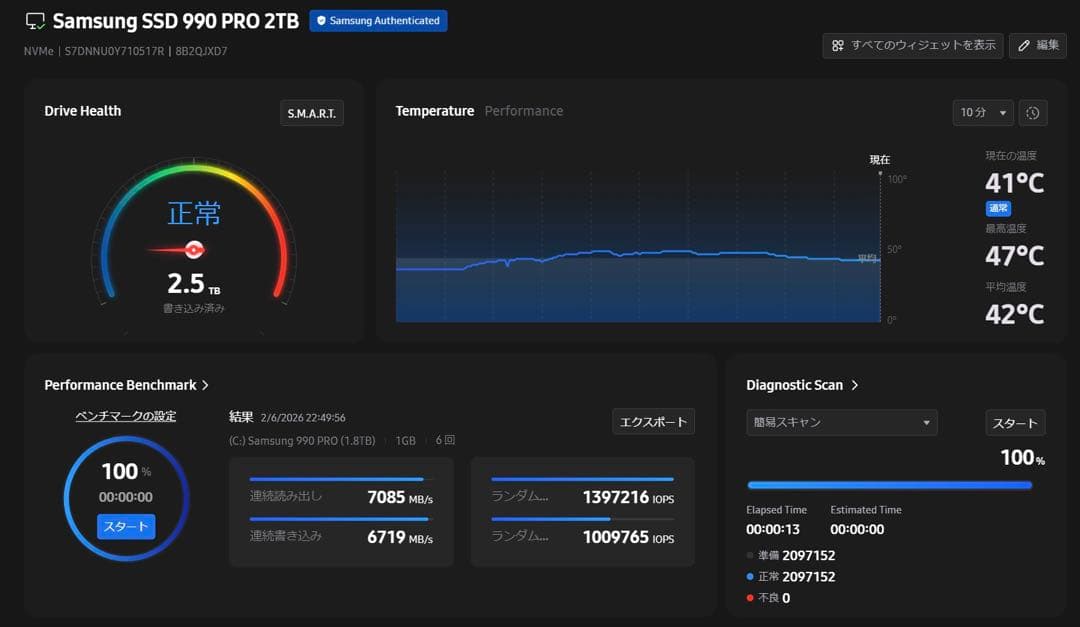Click the widget grid icon in すべてのウィジェットを表示
The width and height of the screenshot is (1080, 627).
(838, 45)
